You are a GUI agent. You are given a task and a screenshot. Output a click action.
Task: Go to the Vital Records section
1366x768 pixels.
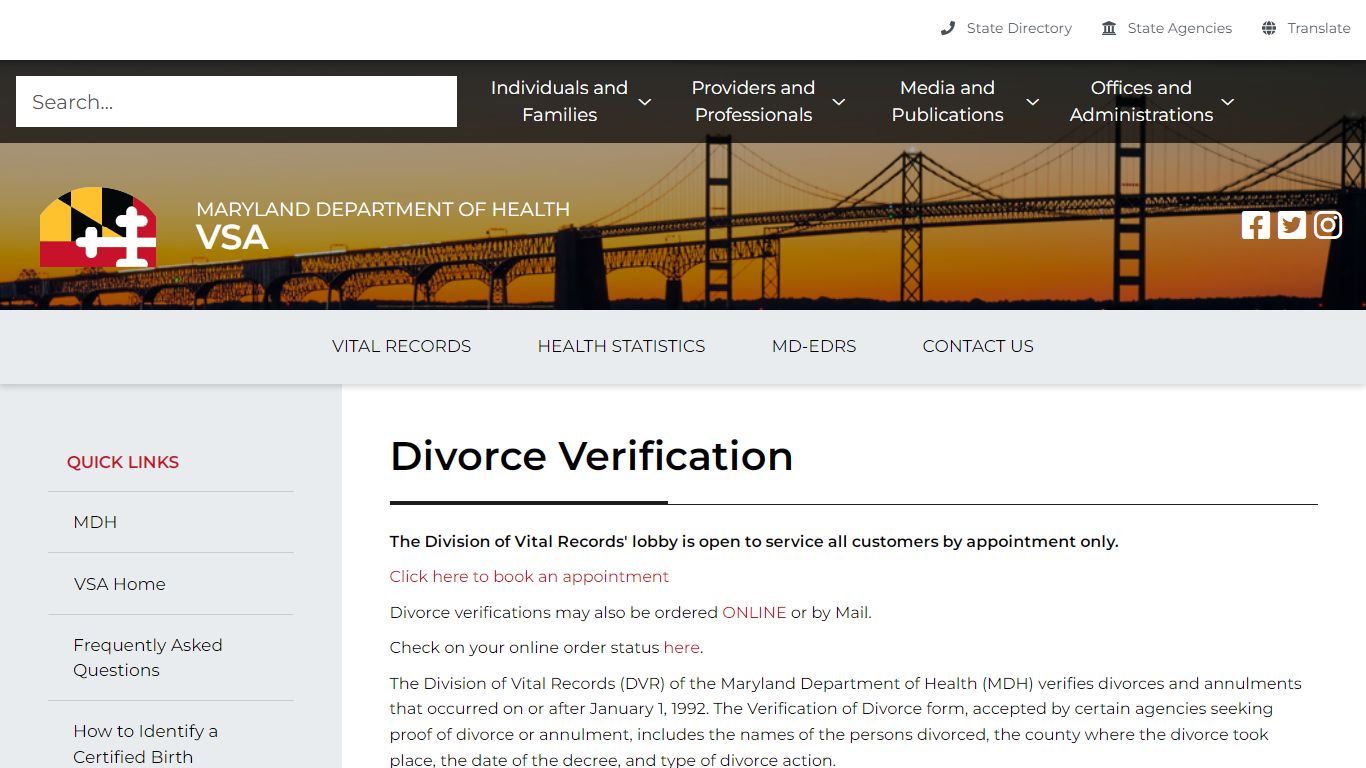pyautogui.click(x=401, y=346)
